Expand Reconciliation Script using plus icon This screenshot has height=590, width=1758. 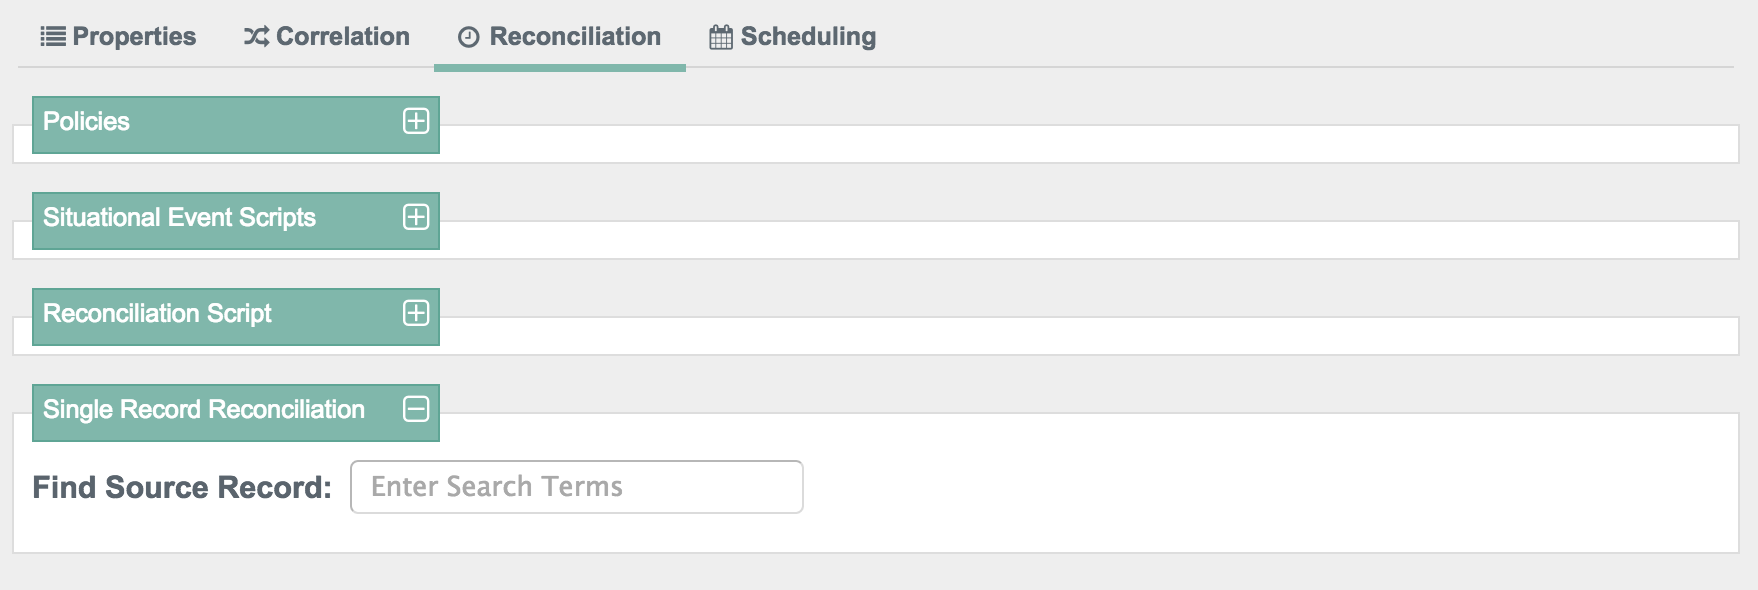pos(416,313)
